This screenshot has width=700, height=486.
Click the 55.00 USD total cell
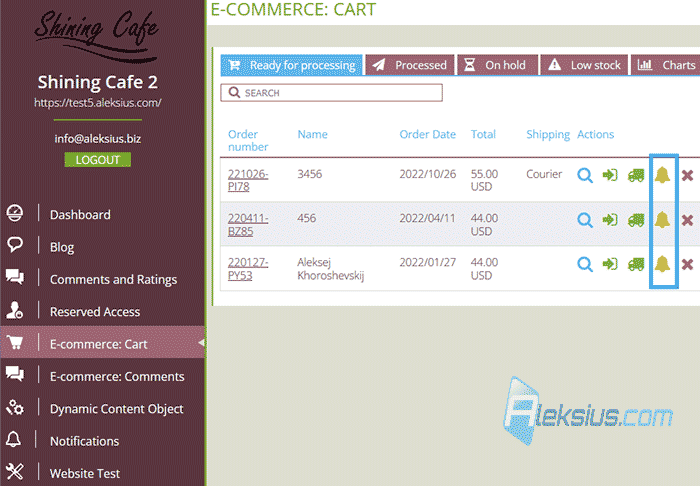tap(484, 180)
